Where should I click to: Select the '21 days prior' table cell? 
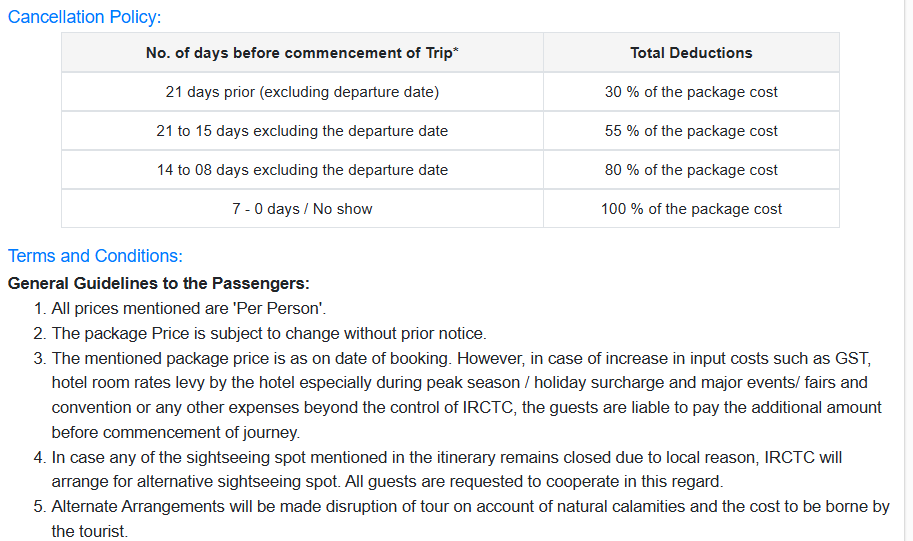coord(302,92)
